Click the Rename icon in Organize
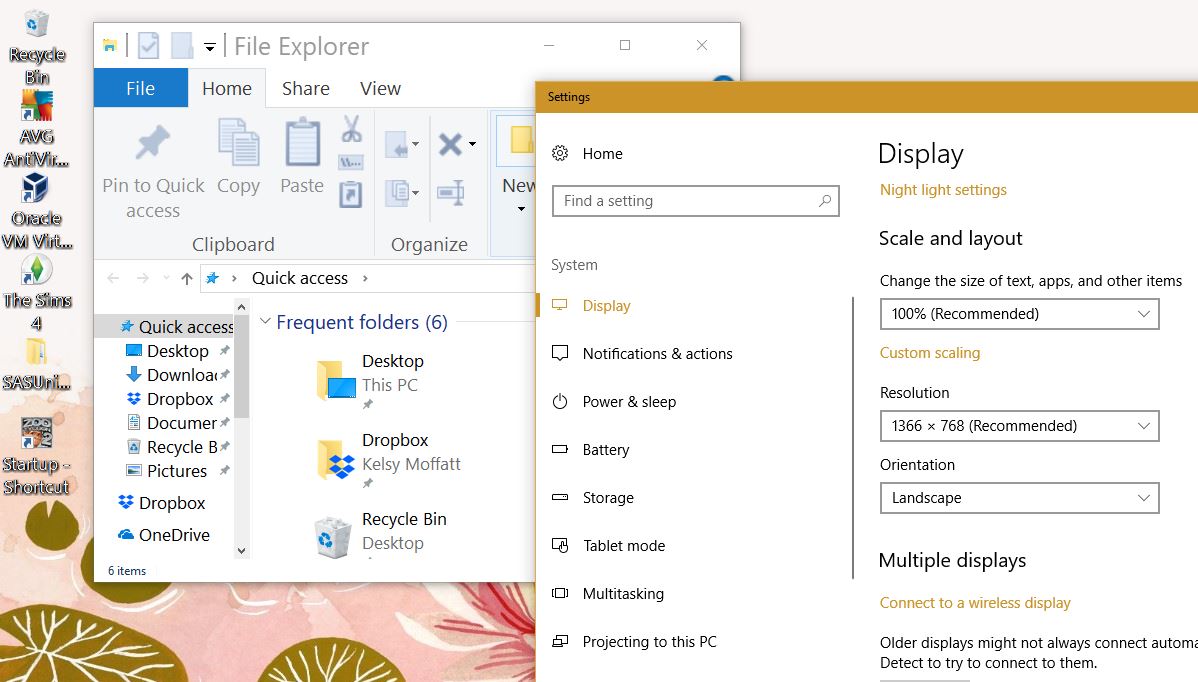The width and height of the screenshot is (1198, 682). coord(451,192)
